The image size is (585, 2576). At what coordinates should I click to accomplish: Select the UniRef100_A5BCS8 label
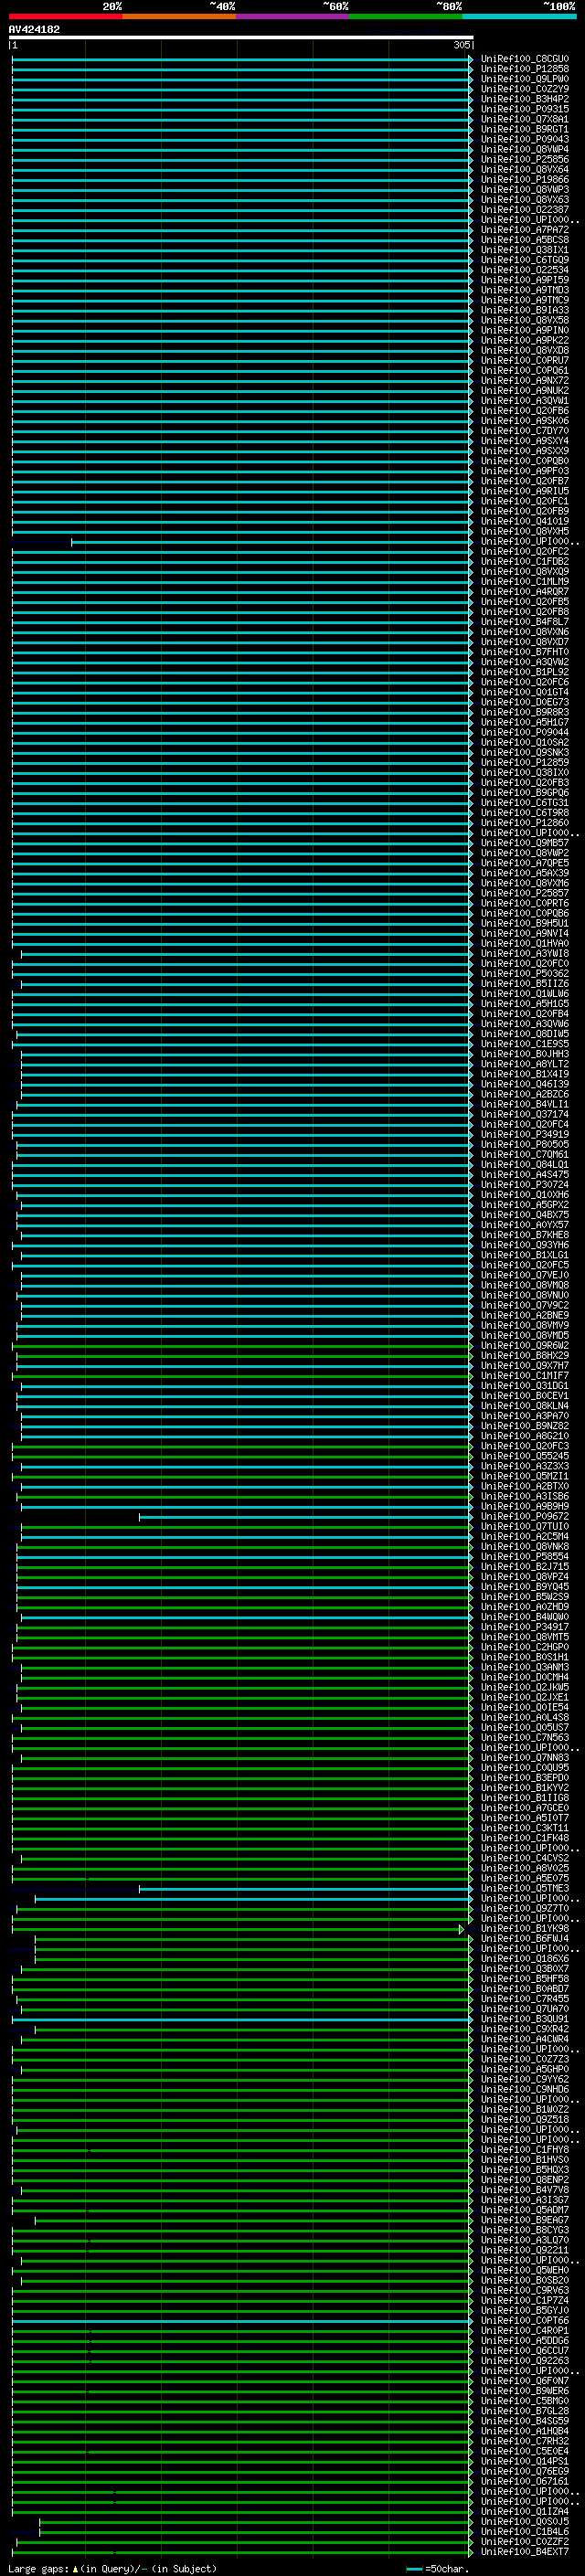[525, 240]
